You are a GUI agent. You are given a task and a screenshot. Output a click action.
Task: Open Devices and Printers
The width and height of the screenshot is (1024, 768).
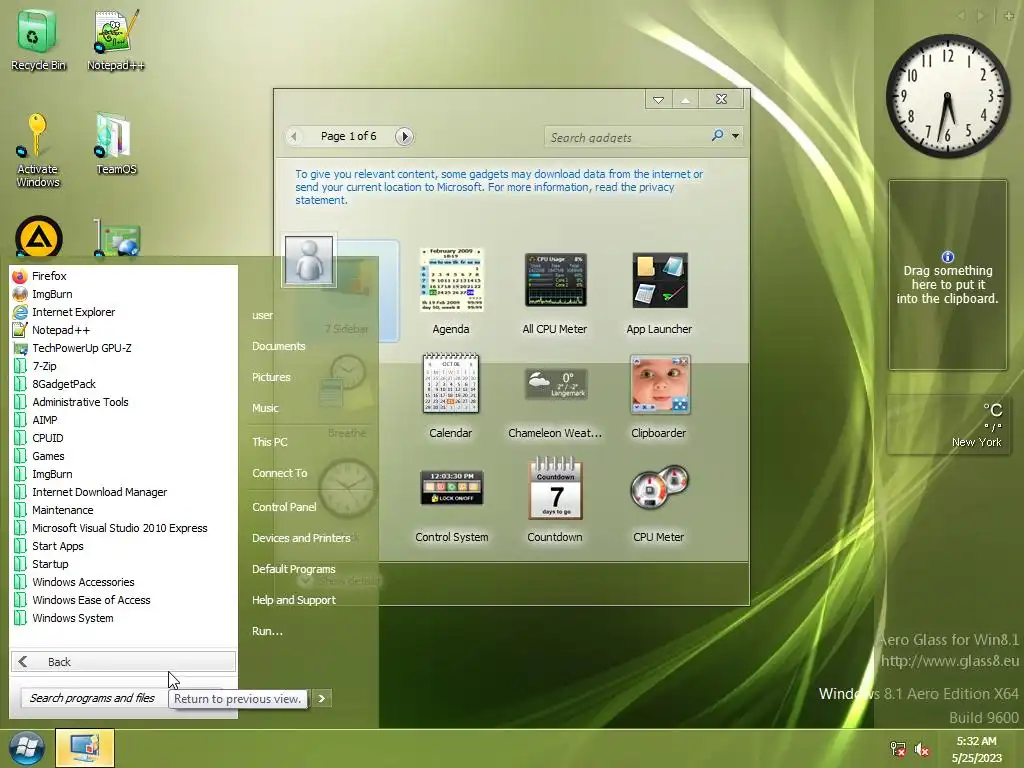tap(301, 538)
